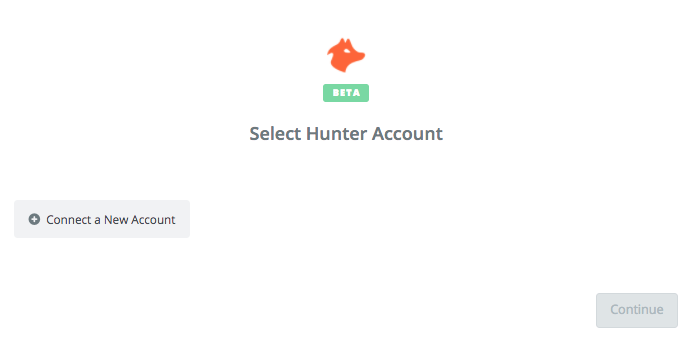Click Continue at the bottom right

point(637,310)
